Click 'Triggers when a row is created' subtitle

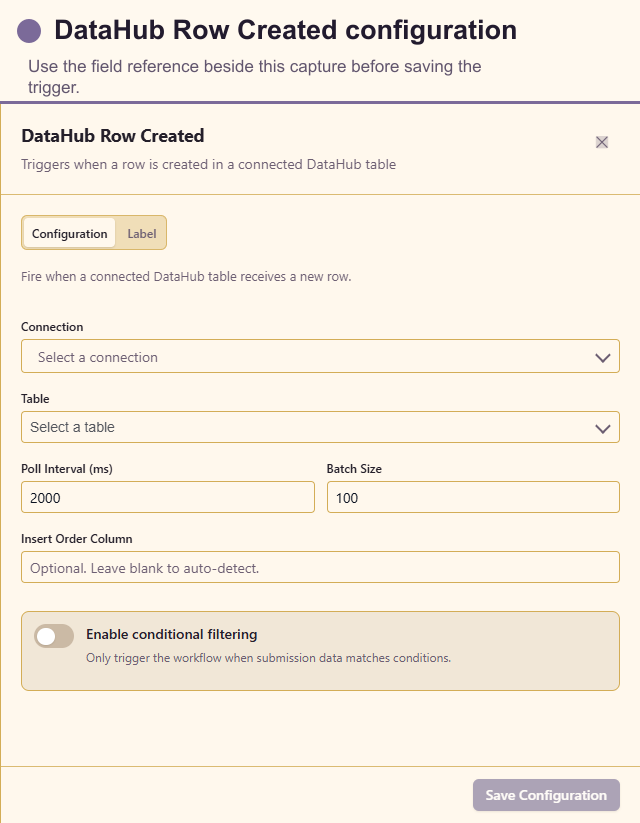tap(208, 164)
